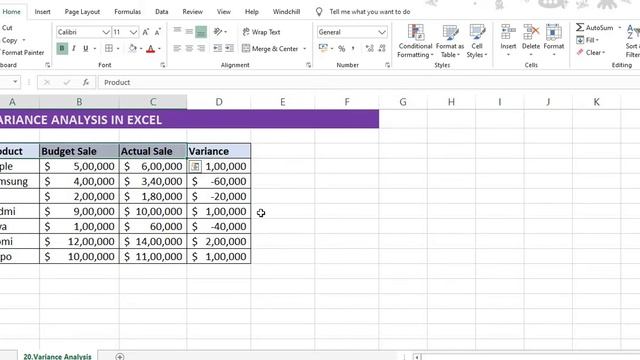This screenshot has height=360, width=640.
Task: Open Insert ribbon tab
Action: (42, 11)
